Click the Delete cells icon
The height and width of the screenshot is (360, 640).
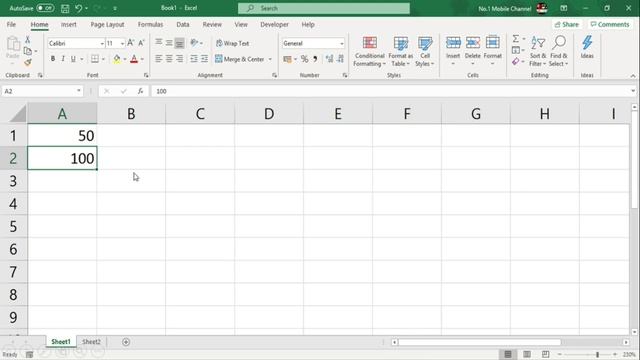pos(473,42)
